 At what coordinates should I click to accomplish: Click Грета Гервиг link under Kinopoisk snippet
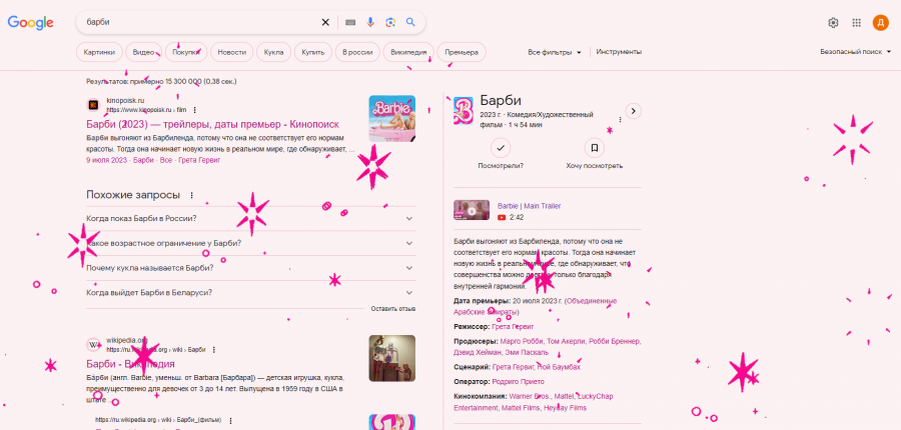[199, 160]
